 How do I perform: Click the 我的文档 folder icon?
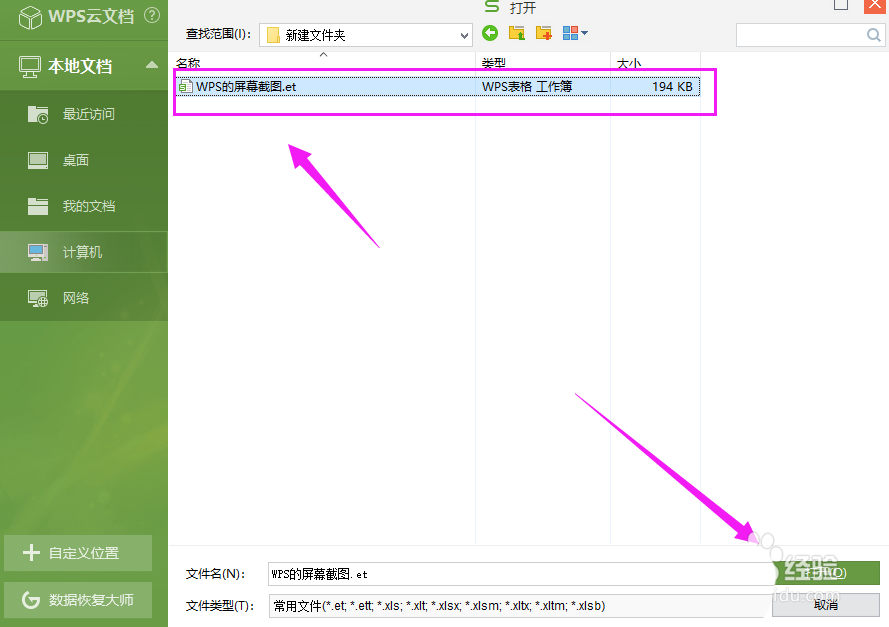(38, 206)
